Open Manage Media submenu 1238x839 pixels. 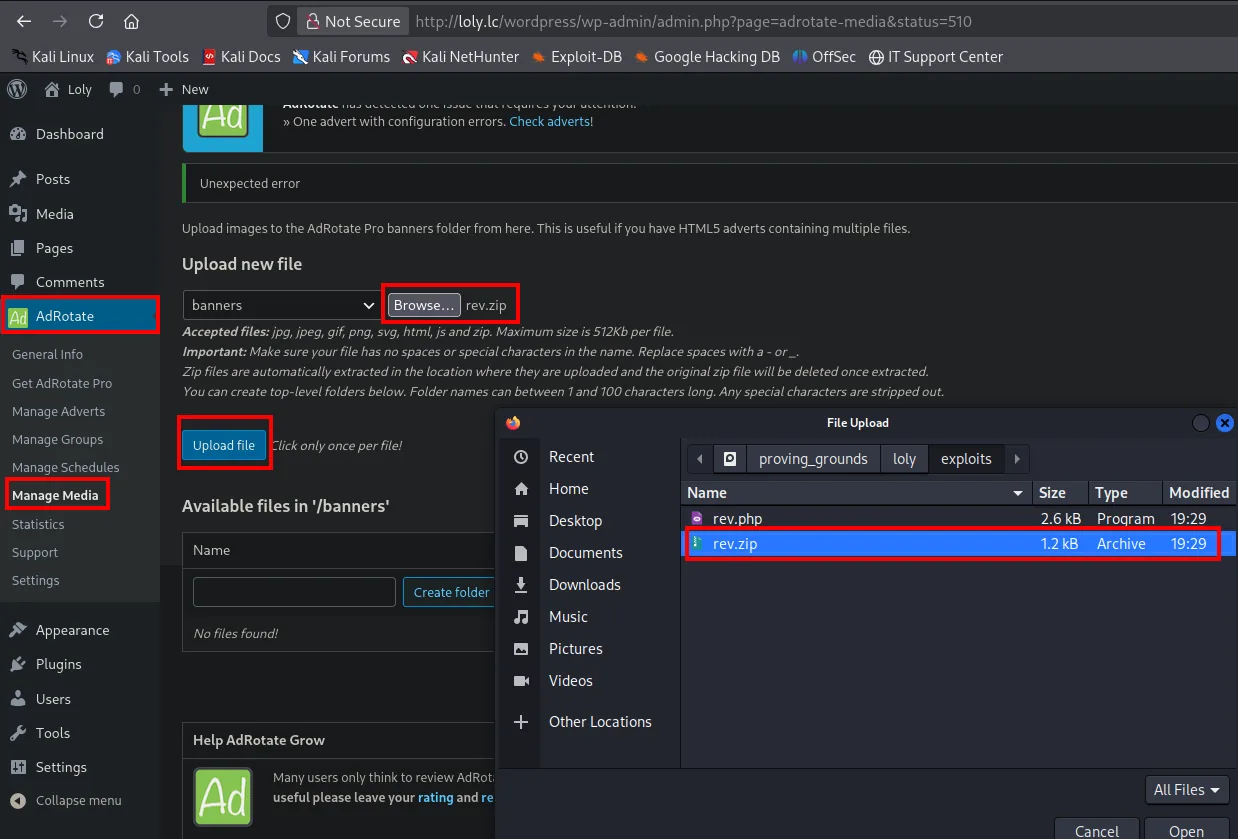[55, 495]
